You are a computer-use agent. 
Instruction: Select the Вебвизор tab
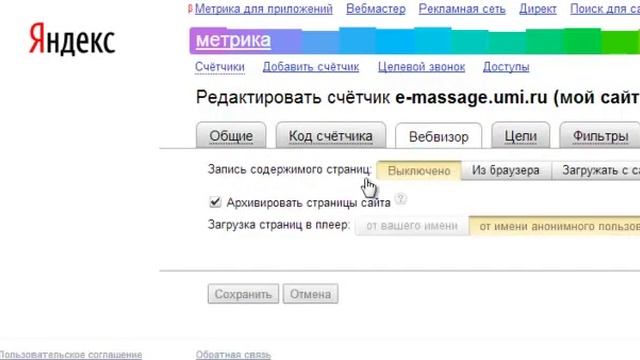pos(438,136)
